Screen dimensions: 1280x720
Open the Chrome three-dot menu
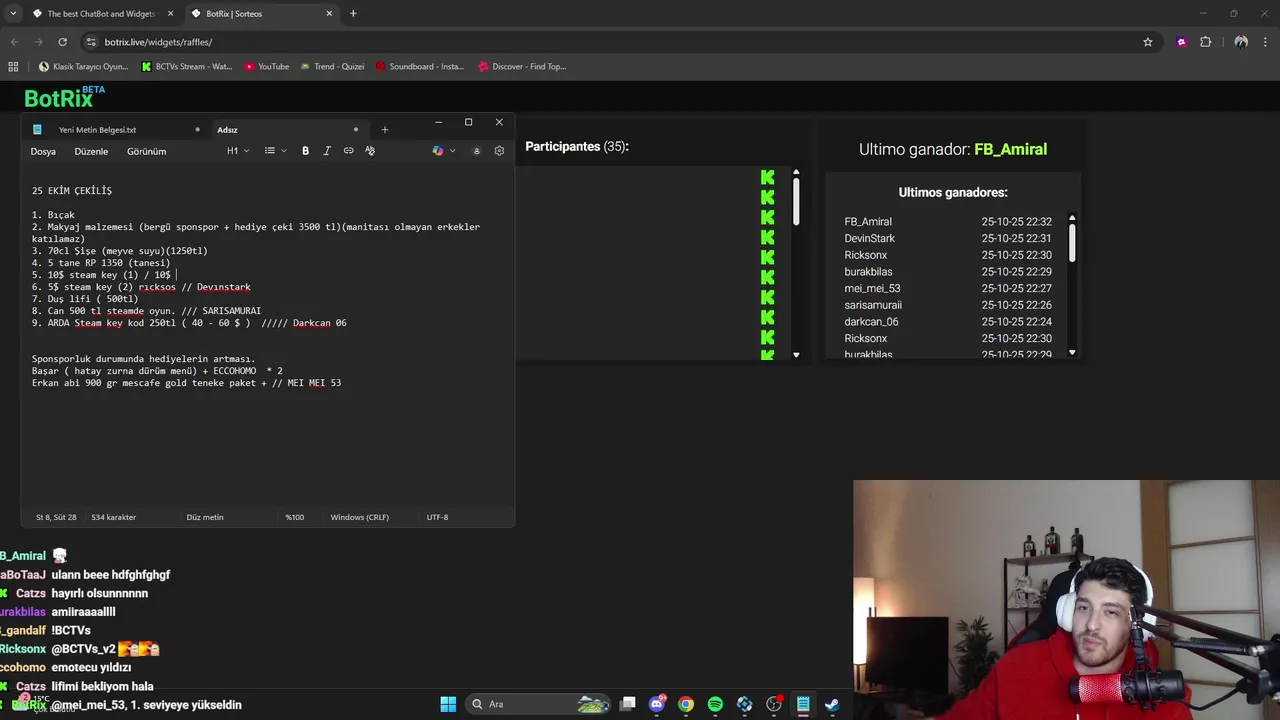[1266, 42]
